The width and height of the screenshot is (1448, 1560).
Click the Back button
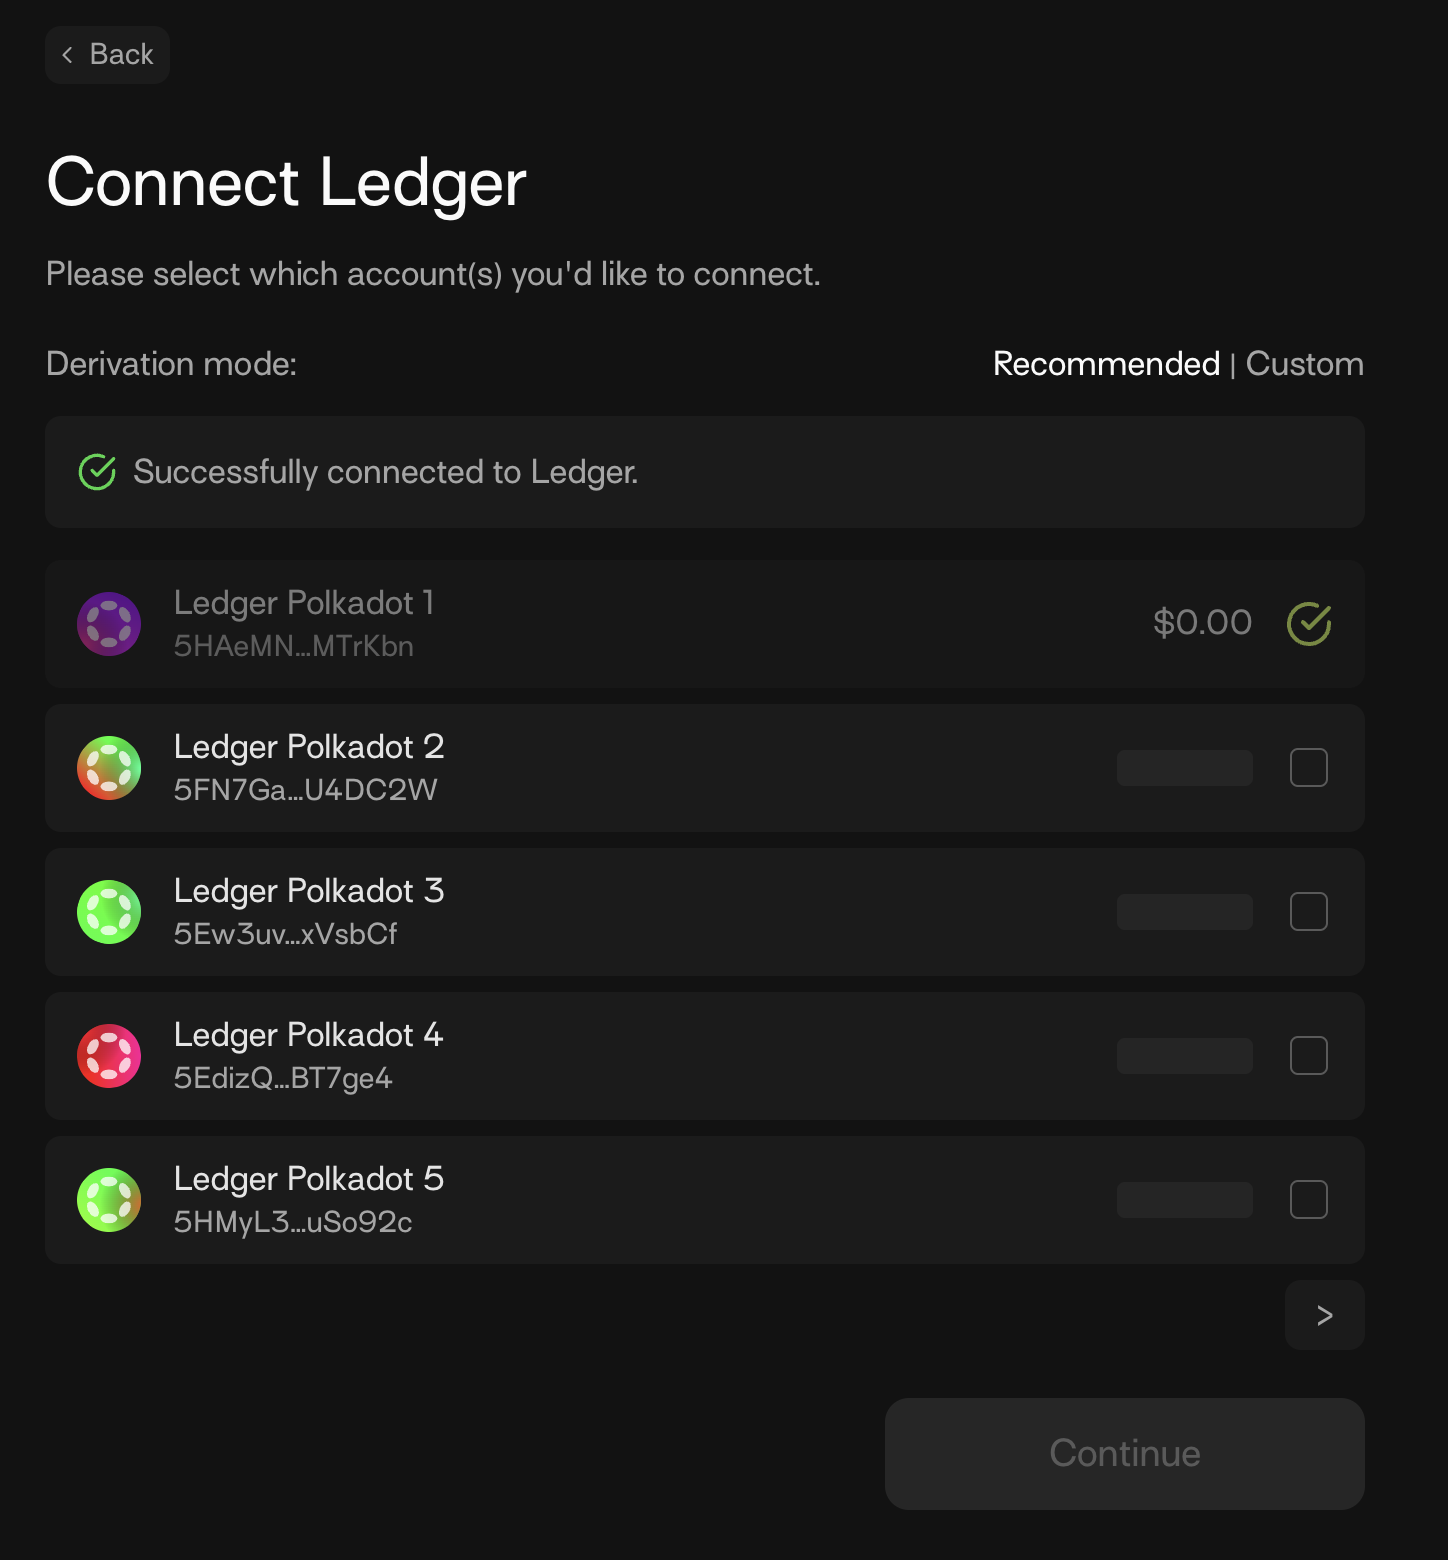107,55
